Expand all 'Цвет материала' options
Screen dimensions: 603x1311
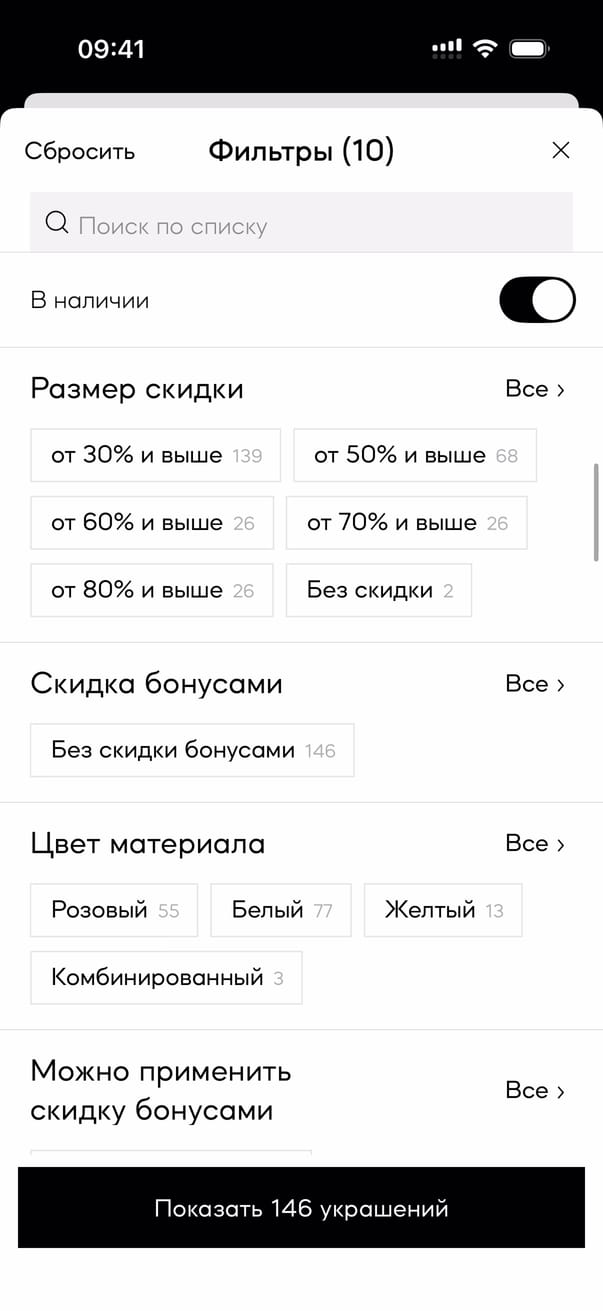click(x=535, y=844)
